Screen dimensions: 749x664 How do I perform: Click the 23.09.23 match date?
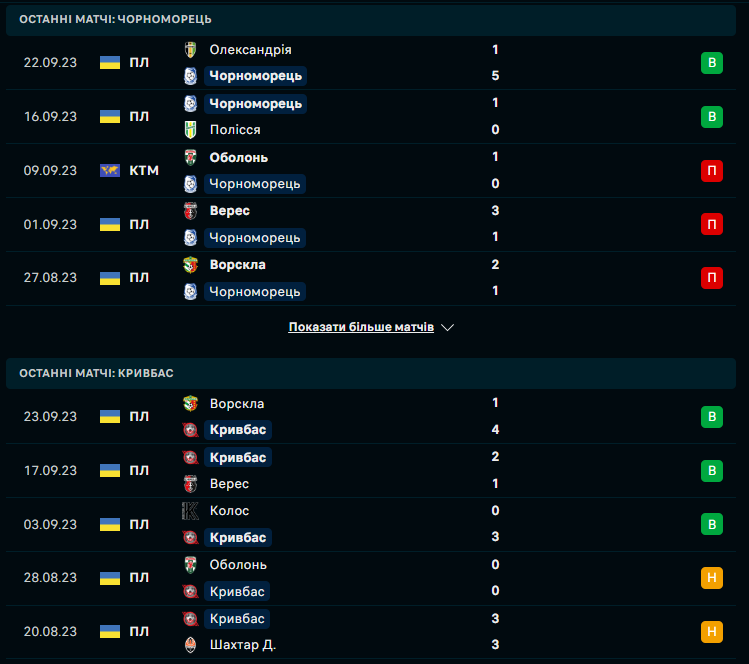point(50,417)
